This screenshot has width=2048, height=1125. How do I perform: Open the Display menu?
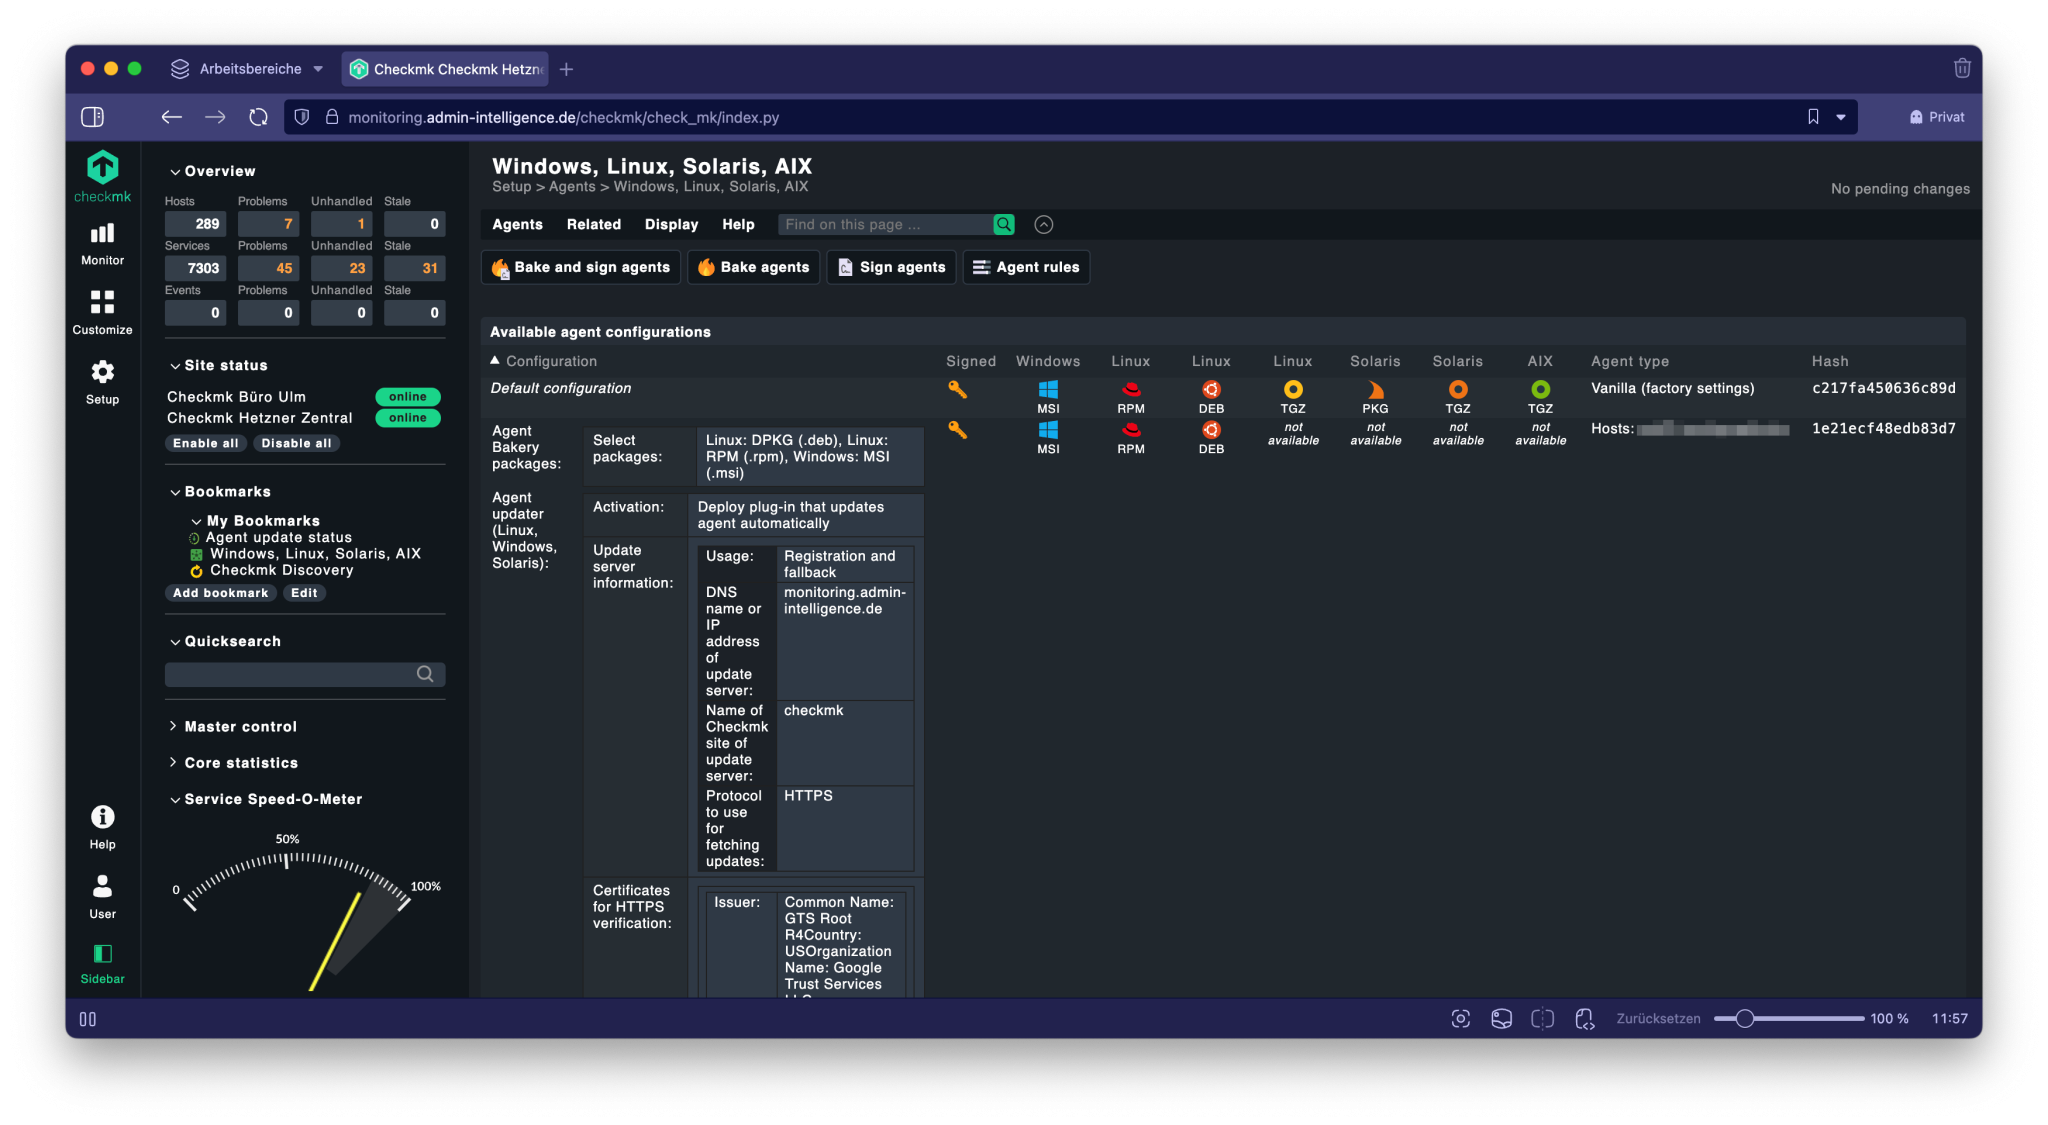pyautogui.click(x=671, y=225)
